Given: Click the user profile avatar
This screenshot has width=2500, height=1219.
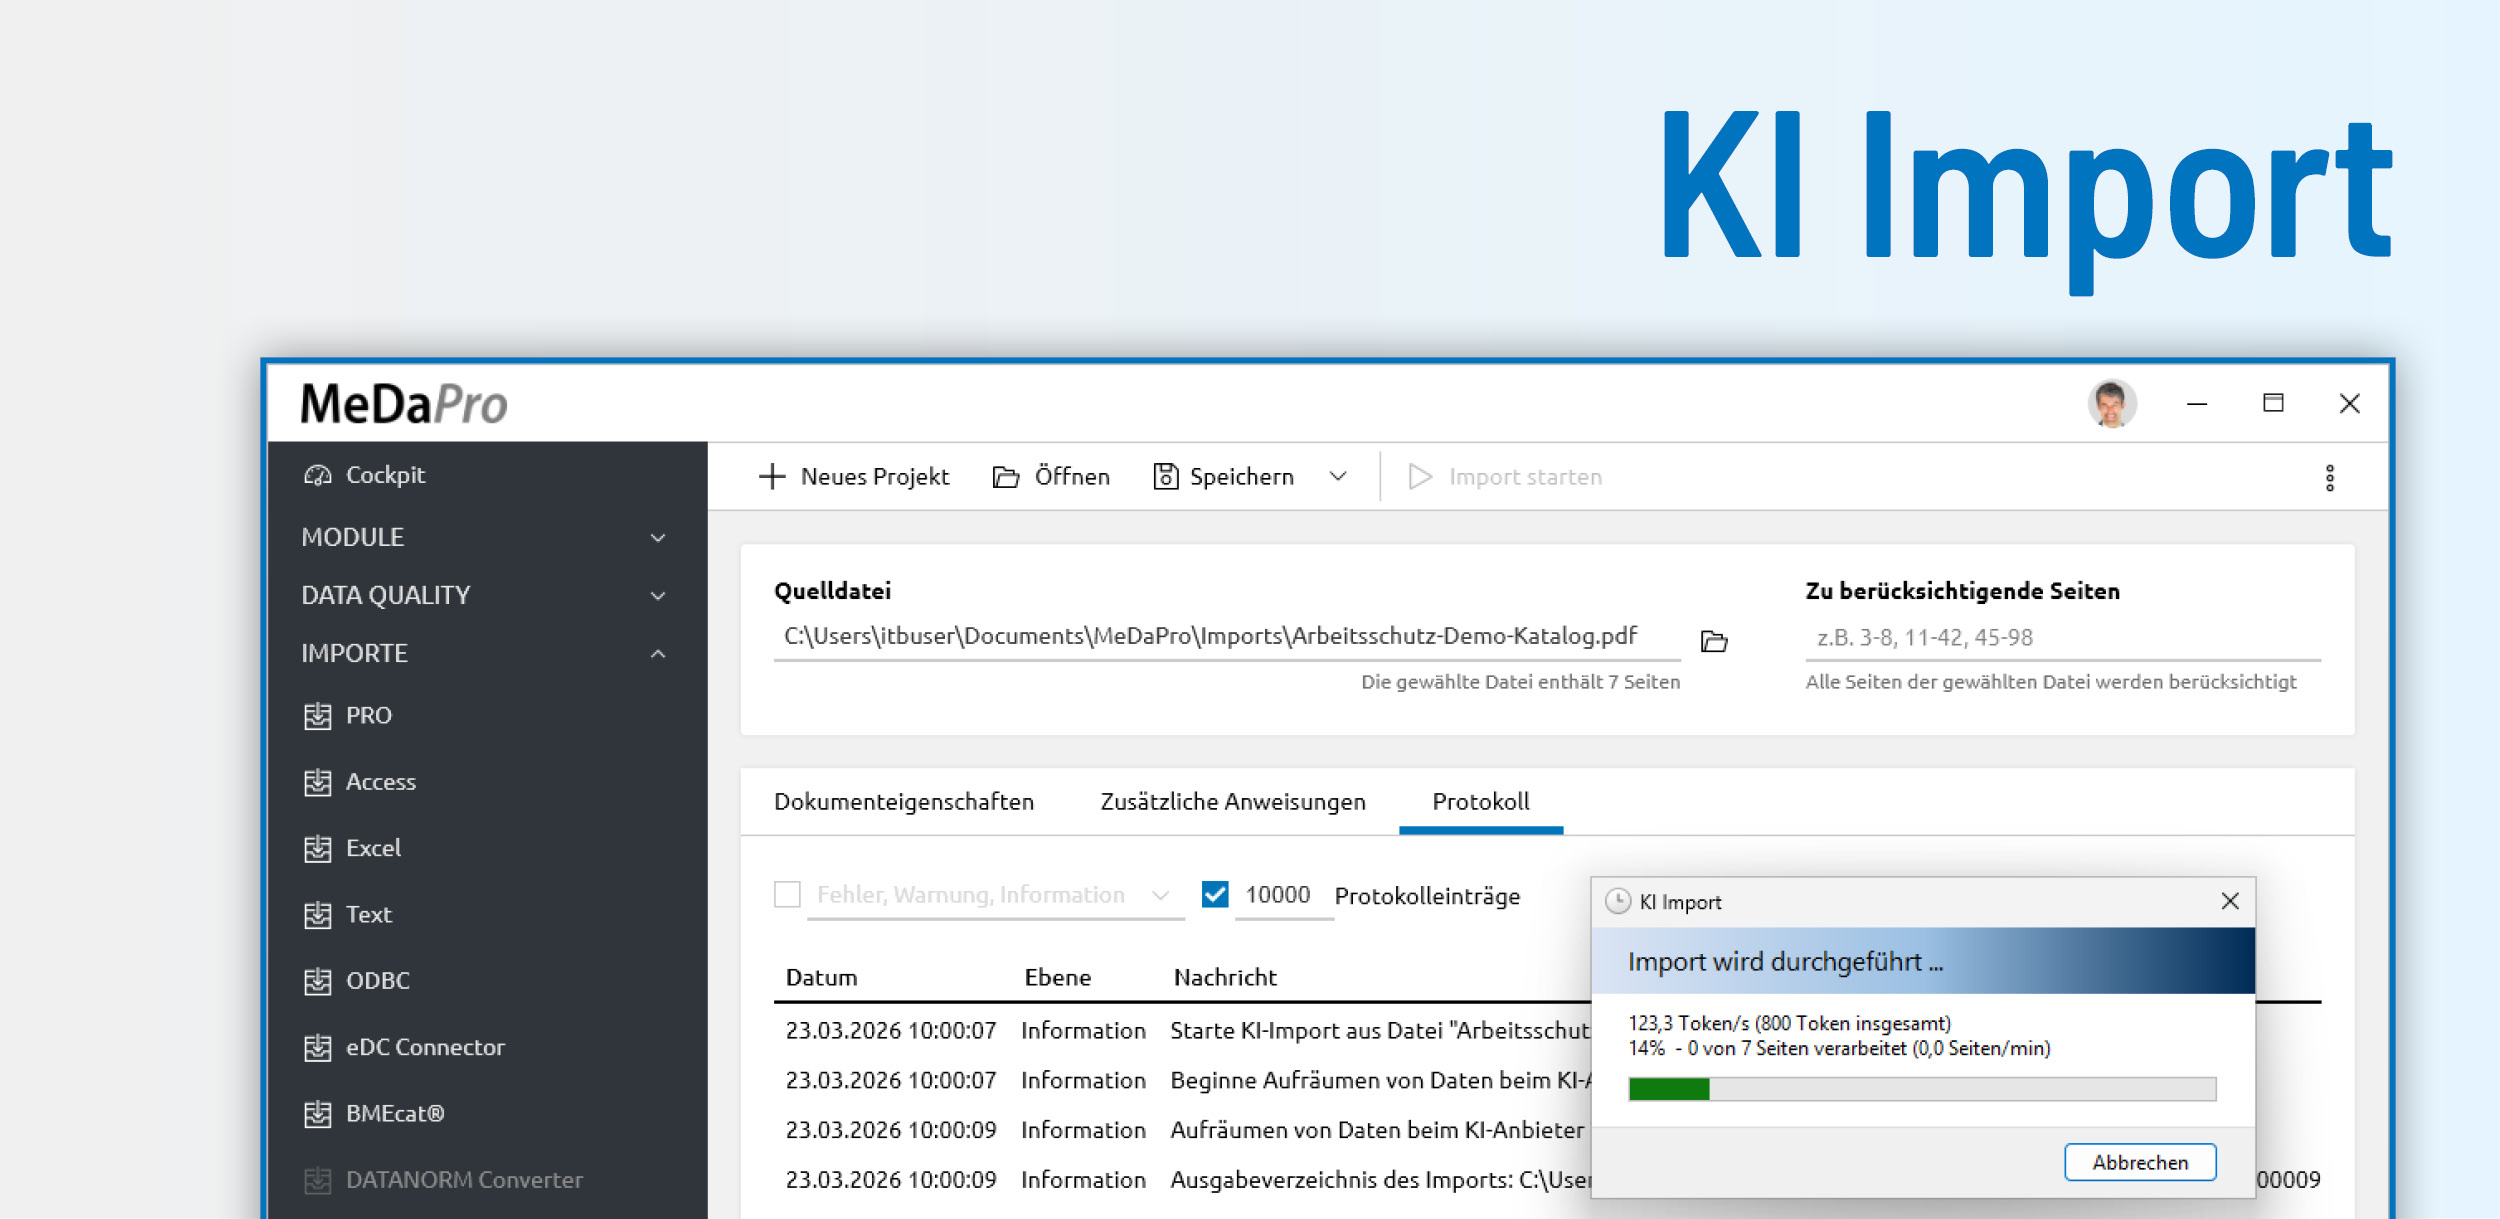Looking at the screenshot, I should point(2112,404).
